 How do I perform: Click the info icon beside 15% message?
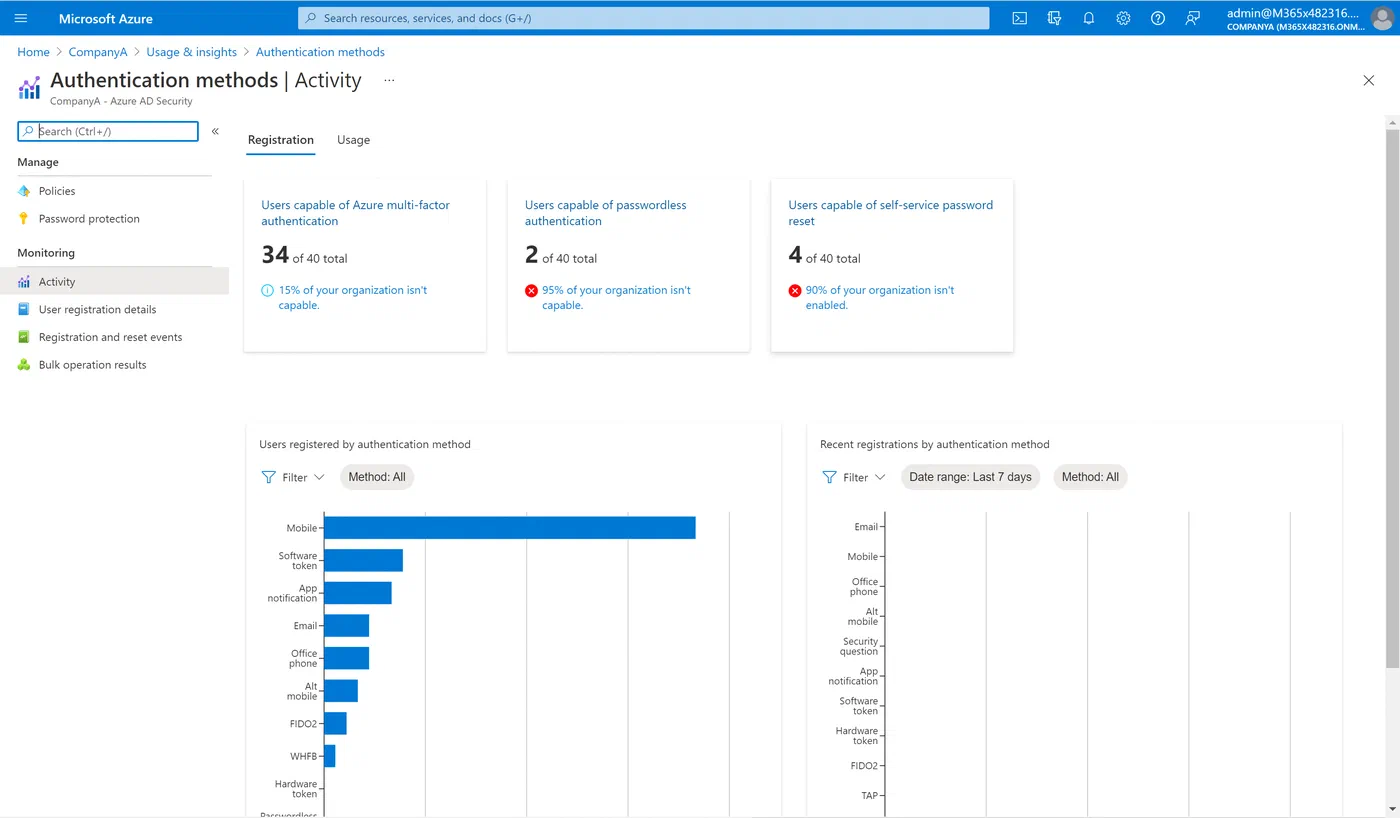[x=267, y=290]
